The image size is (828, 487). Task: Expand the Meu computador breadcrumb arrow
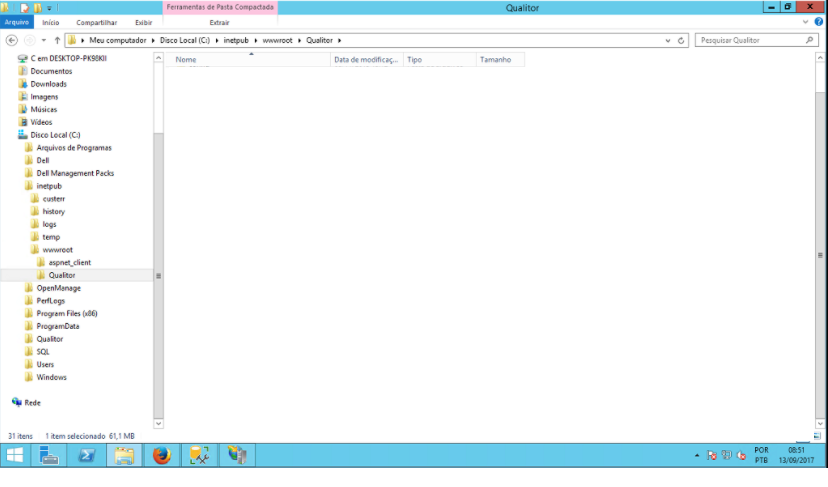click(153, 40)
